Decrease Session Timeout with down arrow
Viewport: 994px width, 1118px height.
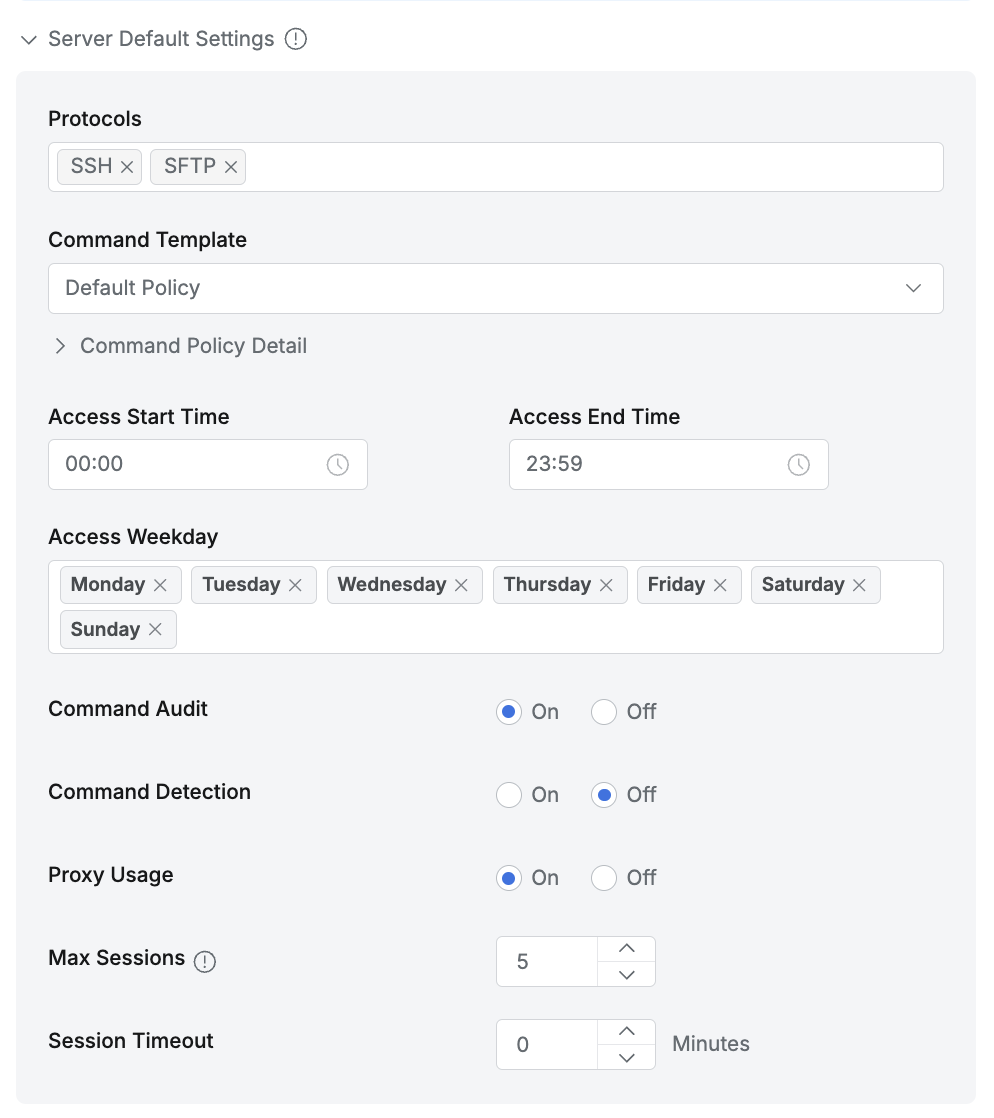[627, 1058]
